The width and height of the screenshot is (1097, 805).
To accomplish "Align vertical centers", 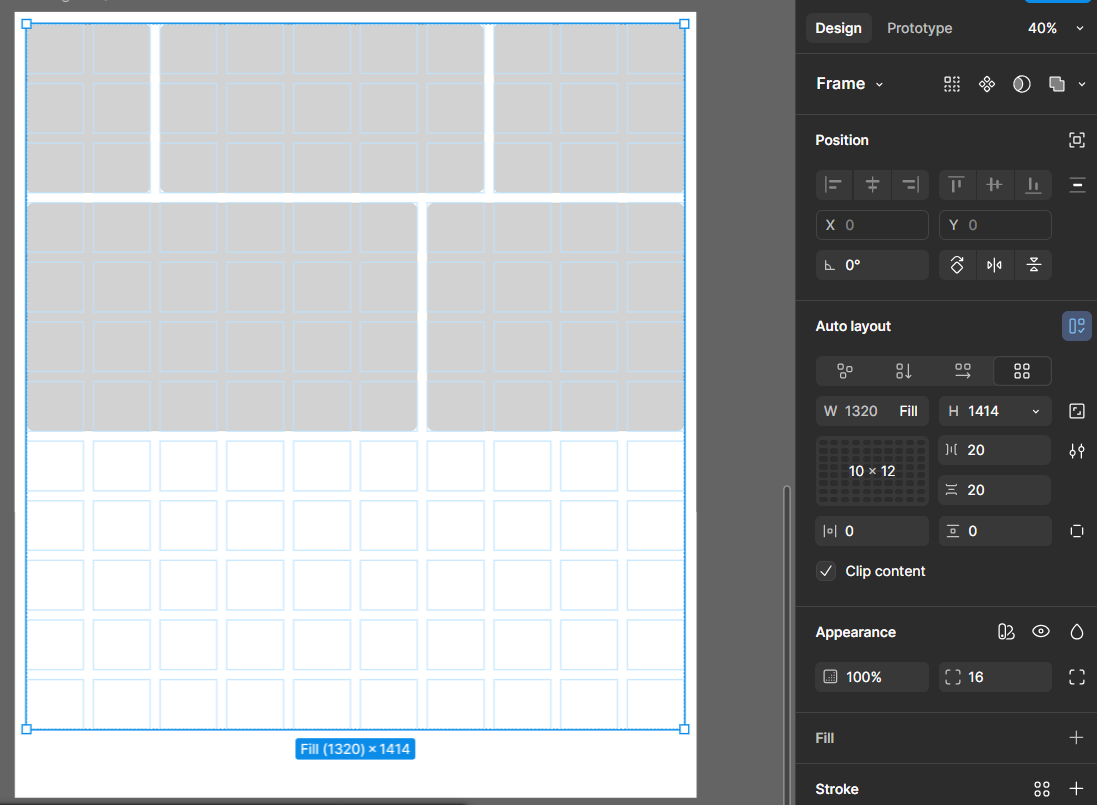I will (994, 185).
